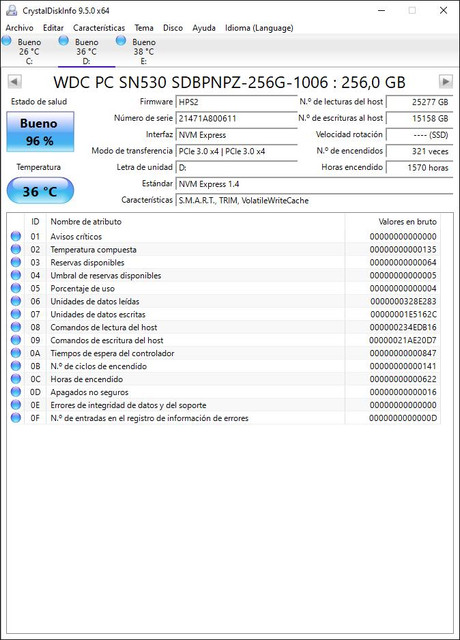Click status orb for attribute 0C Horas de encendido

pyautogui.click(x=16, y=379)
